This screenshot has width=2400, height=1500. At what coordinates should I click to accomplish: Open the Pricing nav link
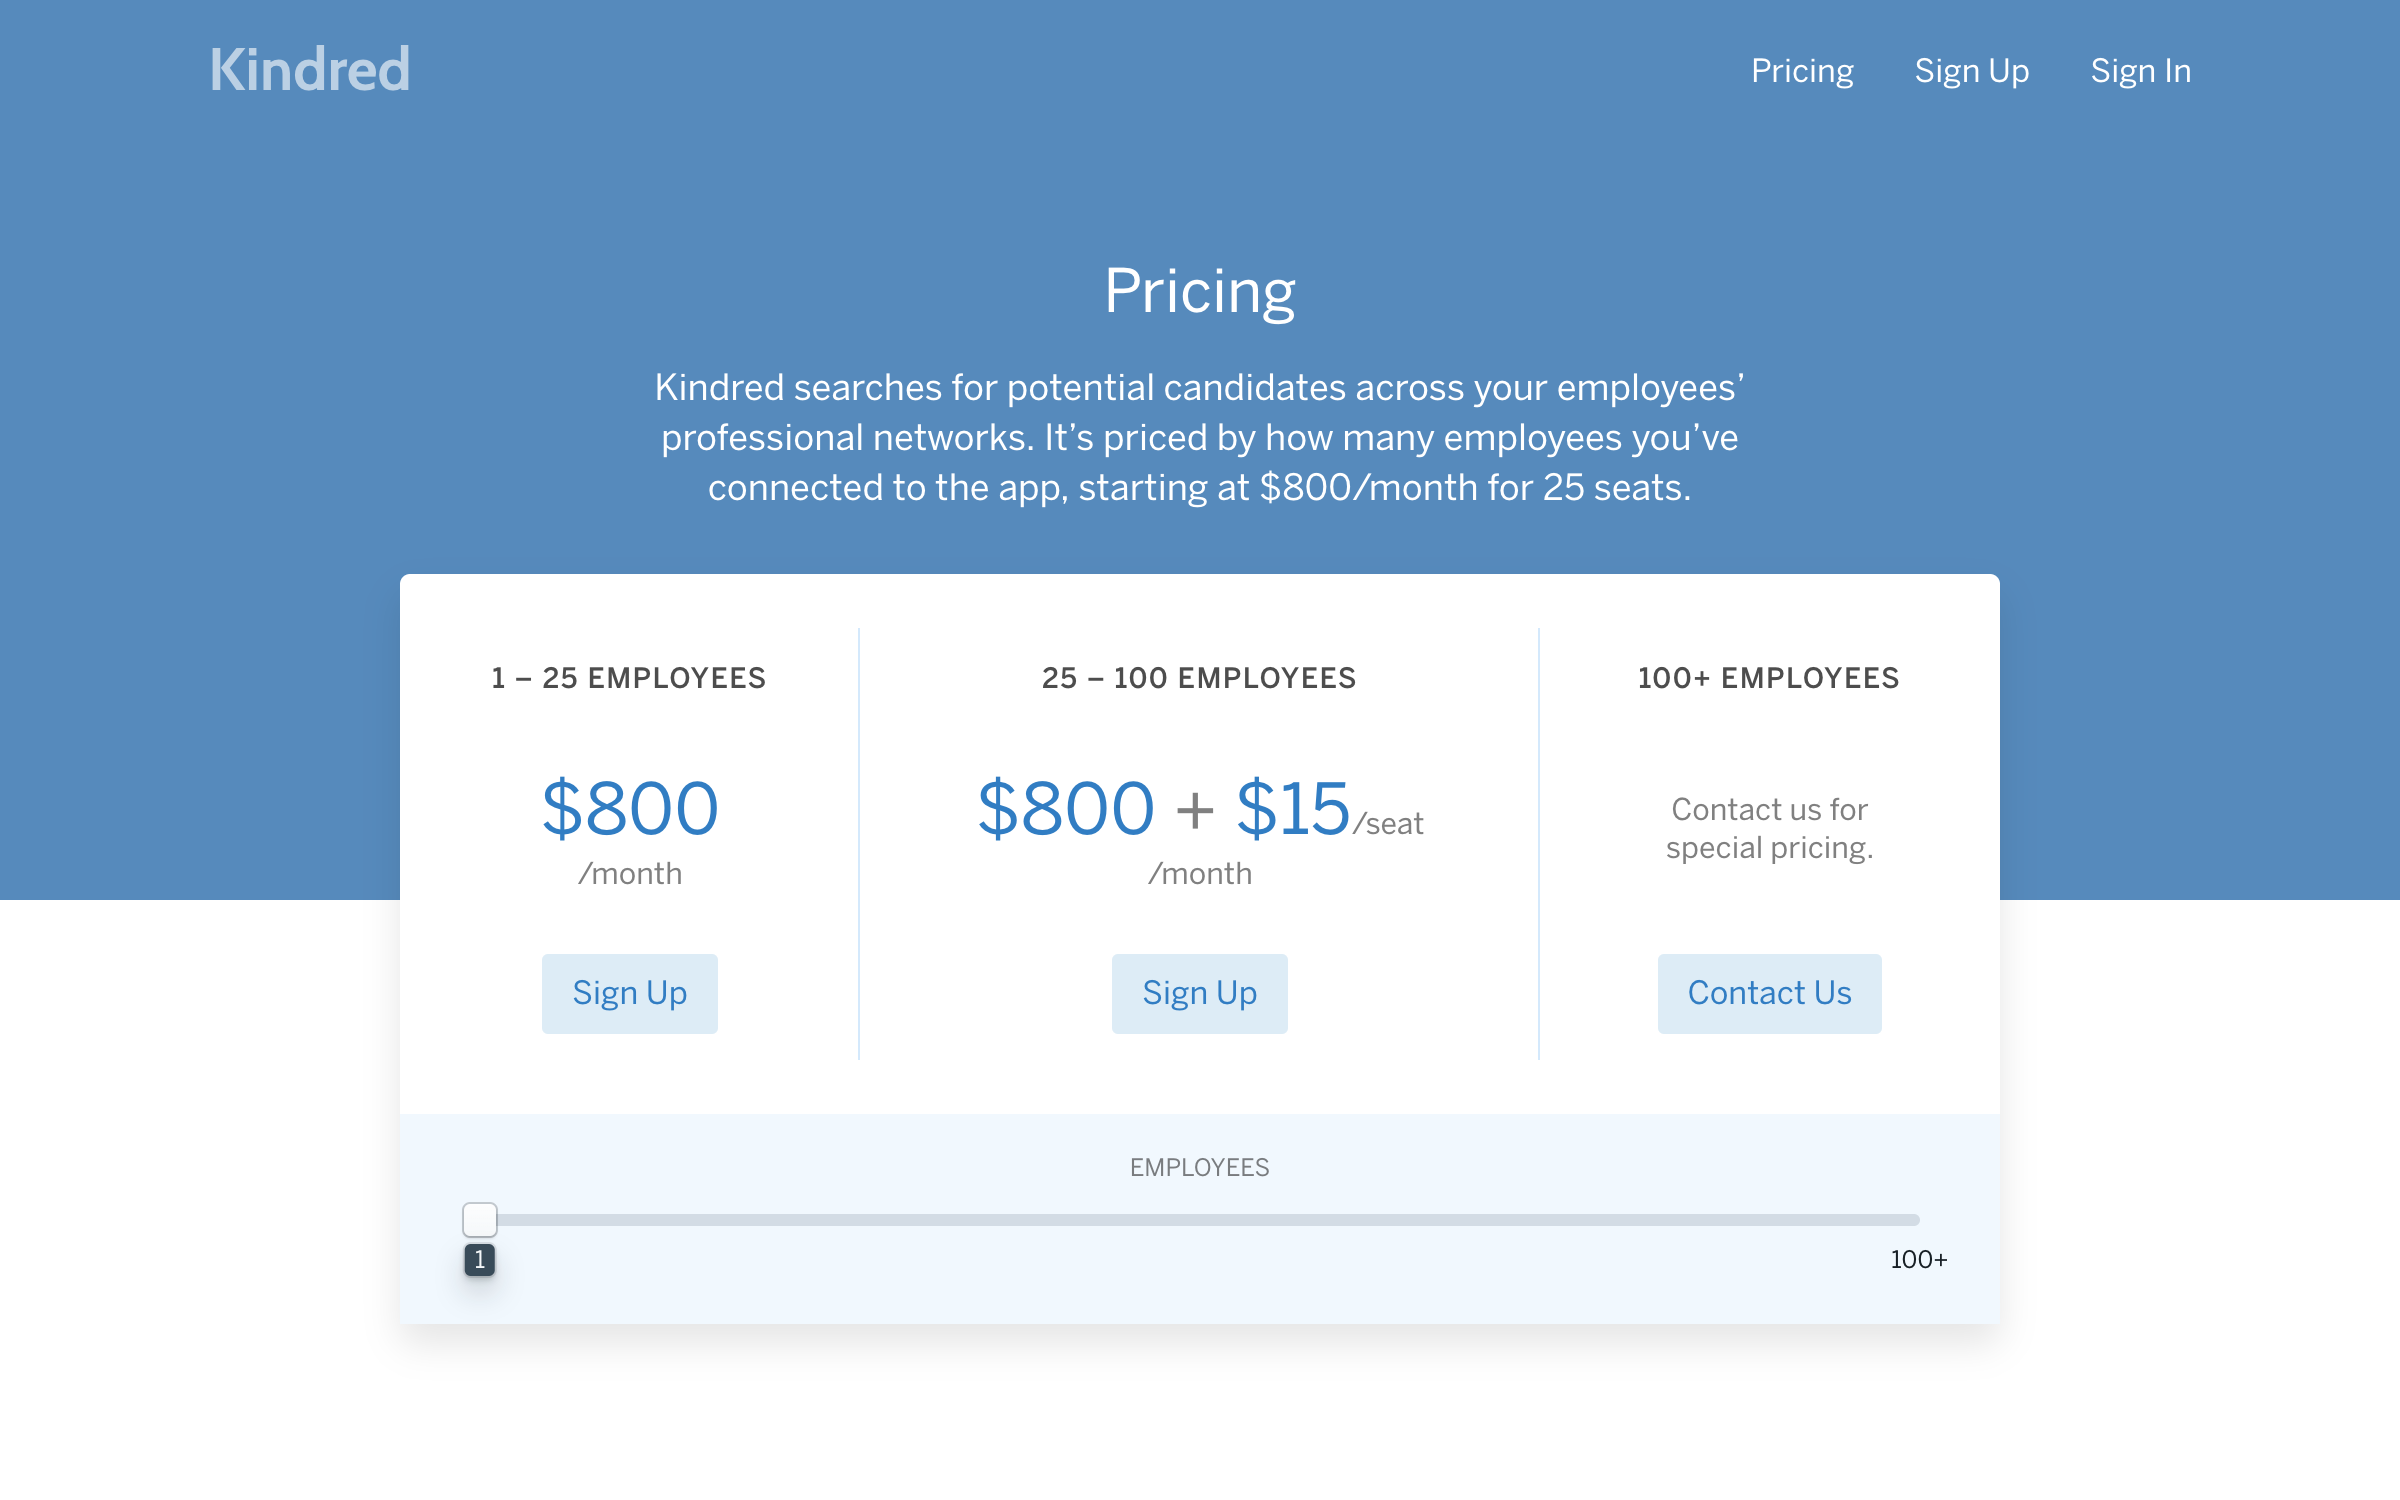(1802, 71)
